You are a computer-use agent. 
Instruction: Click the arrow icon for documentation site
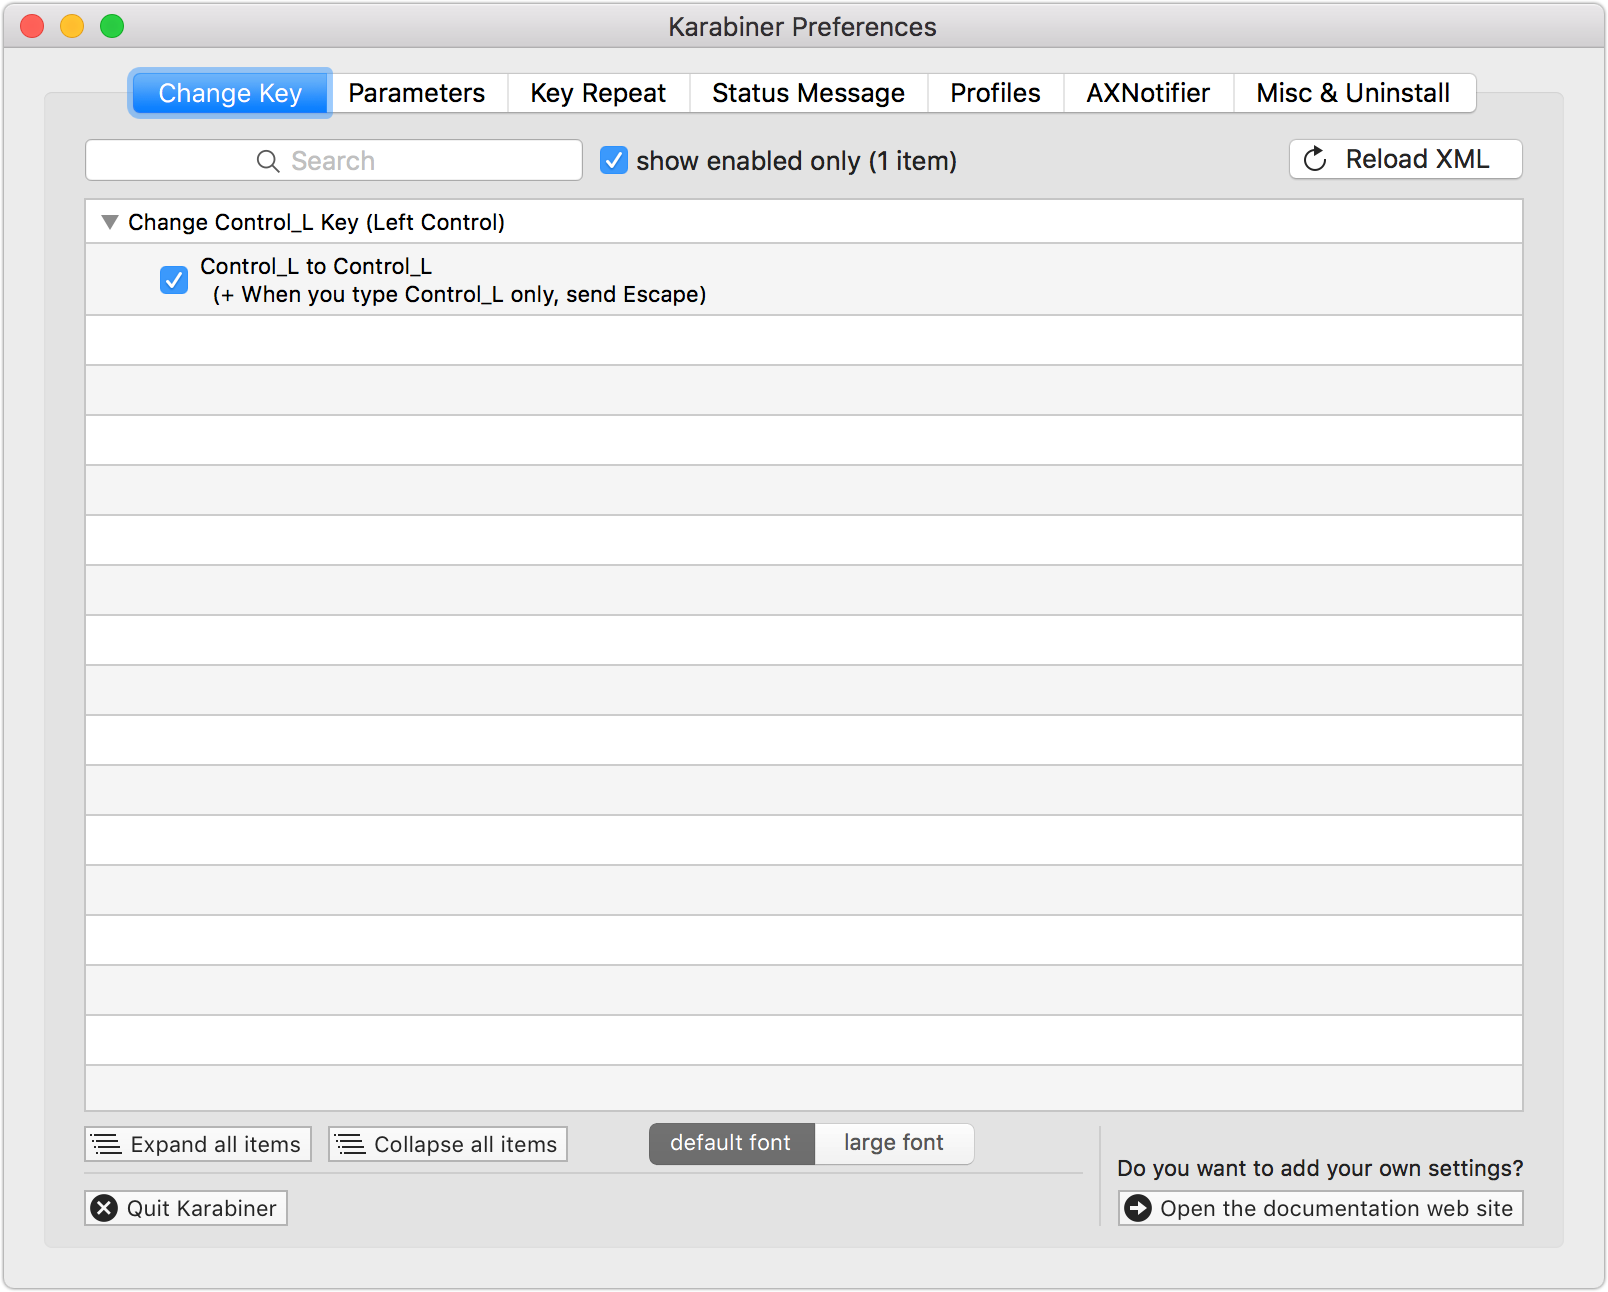click(1138, 1208)
